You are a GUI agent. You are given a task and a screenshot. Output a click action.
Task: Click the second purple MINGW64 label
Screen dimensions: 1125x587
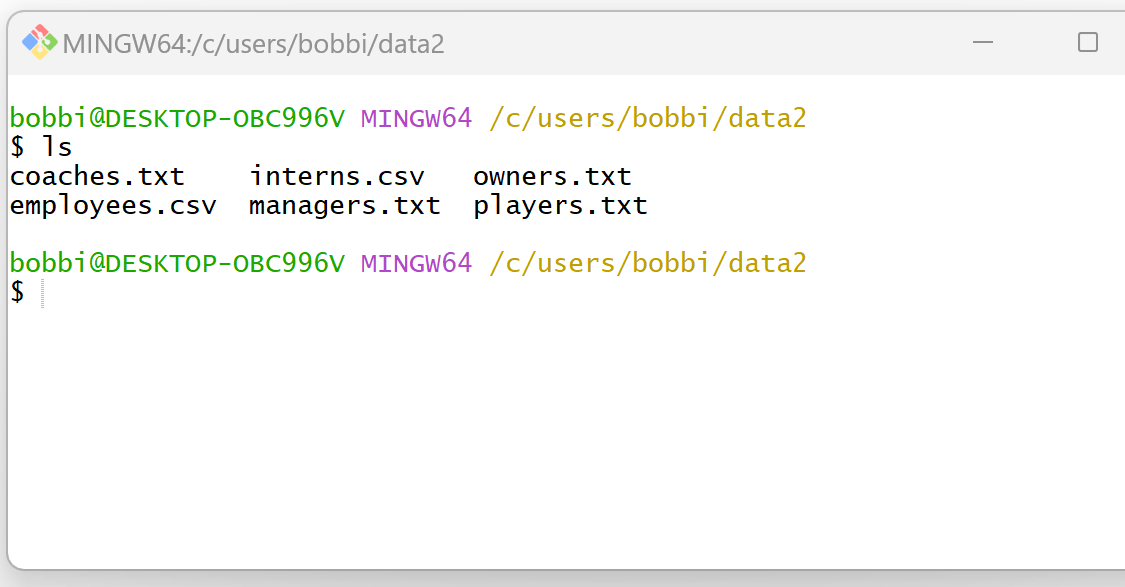[416, 263]
